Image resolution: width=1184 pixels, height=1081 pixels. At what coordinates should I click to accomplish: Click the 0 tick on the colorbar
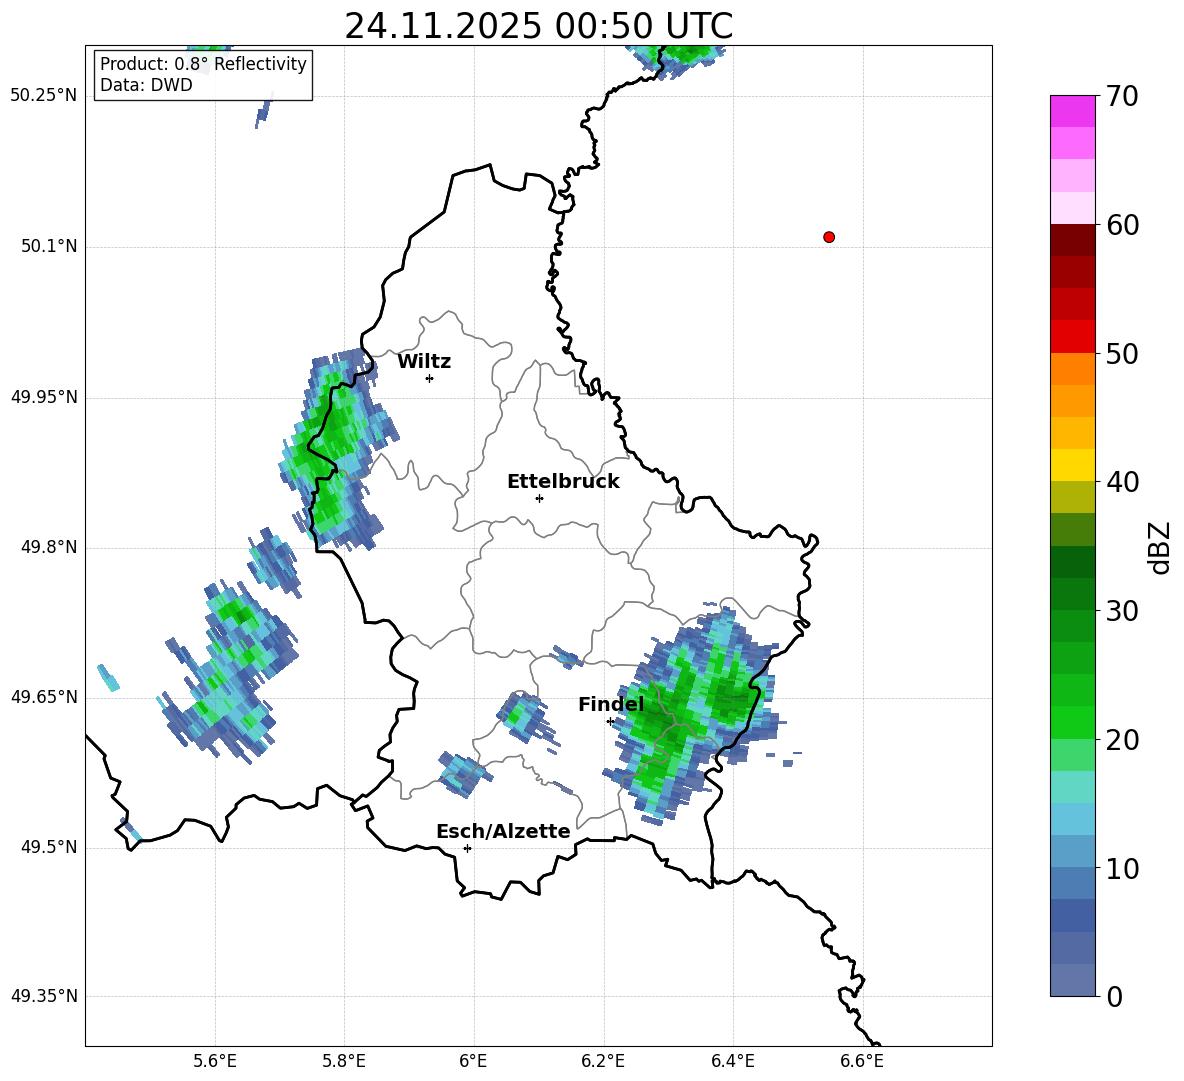pos(1114,996)
